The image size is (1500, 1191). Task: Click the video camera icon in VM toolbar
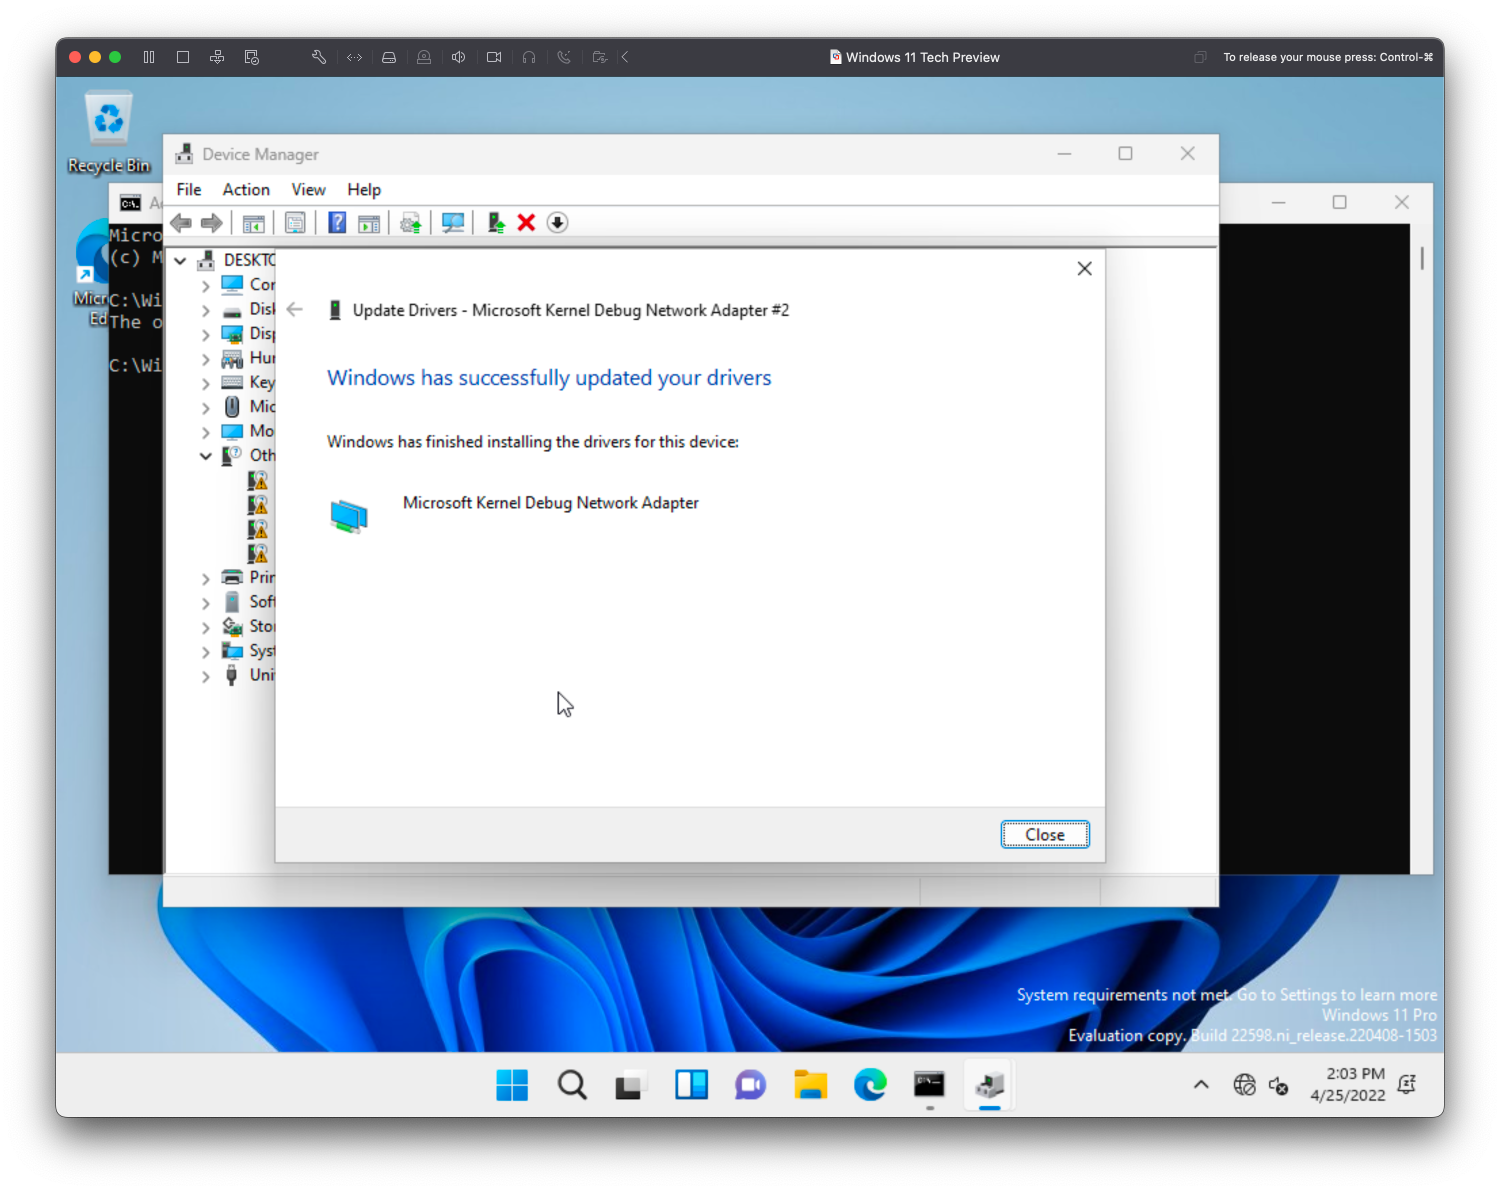pos(494,57)
